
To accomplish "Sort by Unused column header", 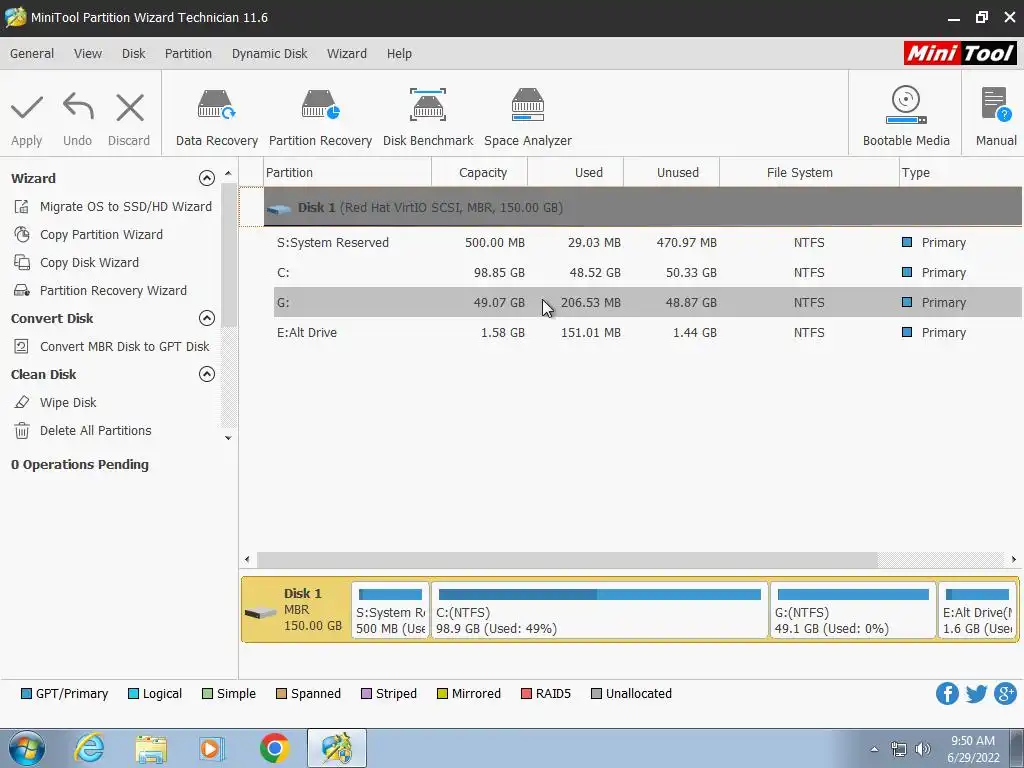I will click(671, 172).
